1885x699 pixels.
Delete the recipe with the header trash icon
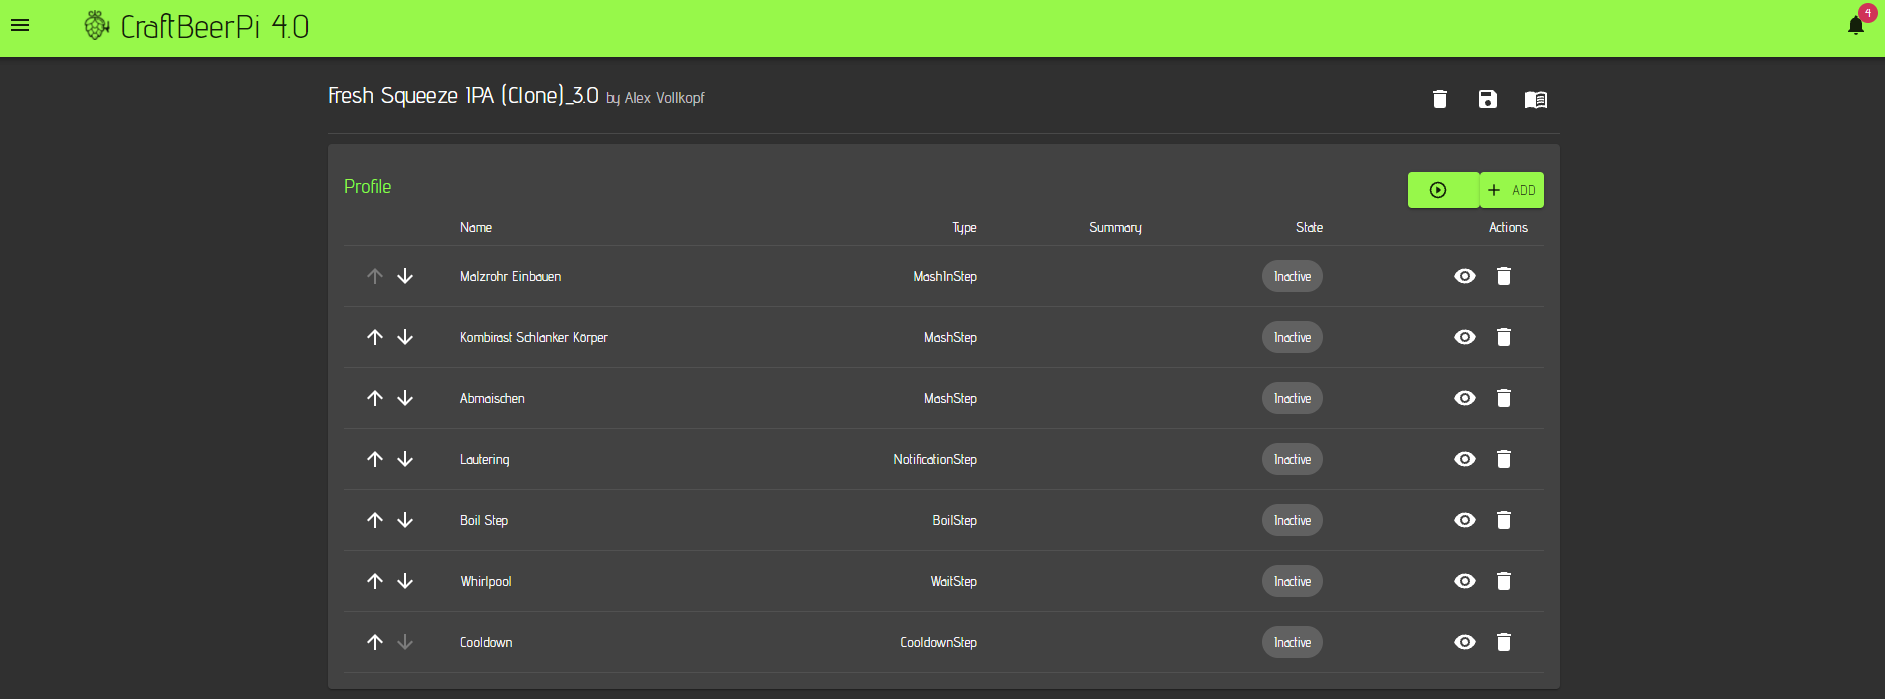click(1439, 99)
